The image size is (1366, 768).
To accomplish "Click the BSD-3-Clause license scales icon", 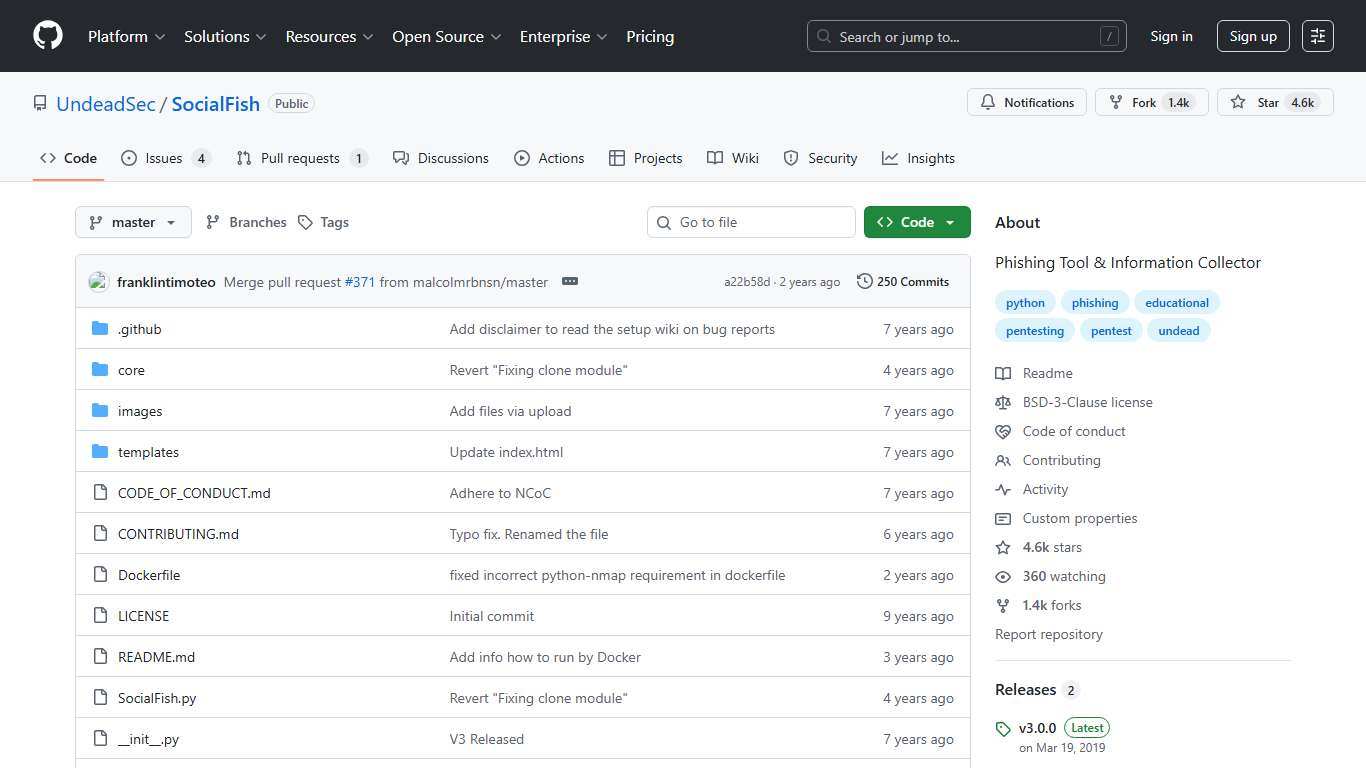I will click(x=1003, y=402).
